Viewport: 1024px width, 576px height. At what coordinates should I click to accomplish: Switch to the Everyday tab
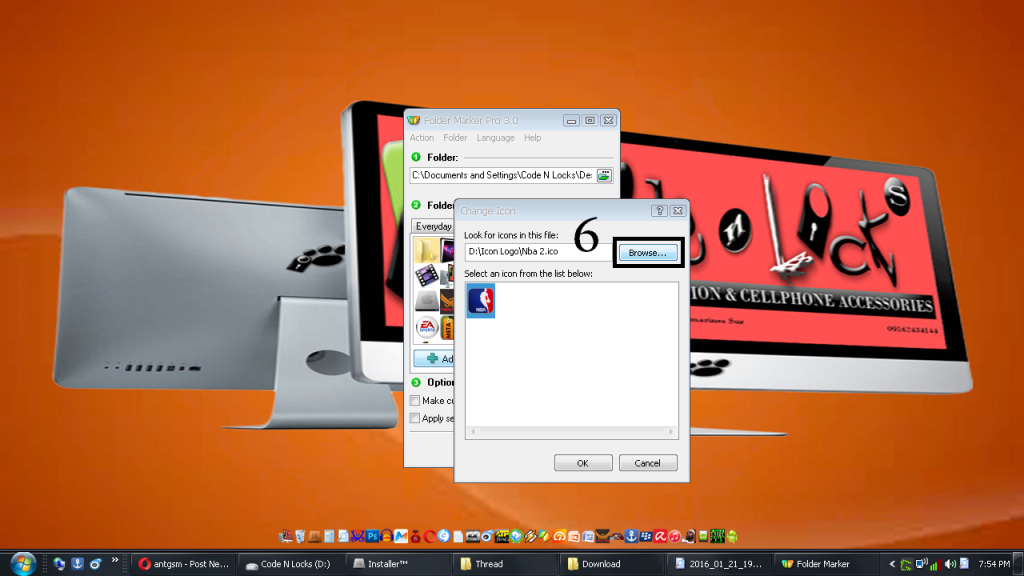coord(434,227)
